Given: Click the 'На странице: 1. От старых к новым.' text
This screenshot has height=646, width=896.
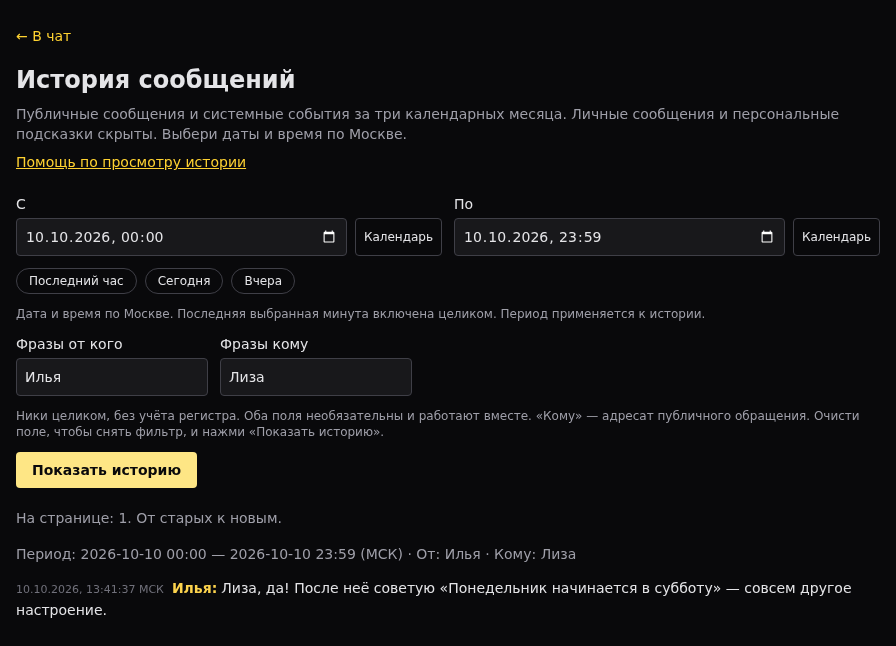Looking at the screenshot, I should [x=149, y=518].
